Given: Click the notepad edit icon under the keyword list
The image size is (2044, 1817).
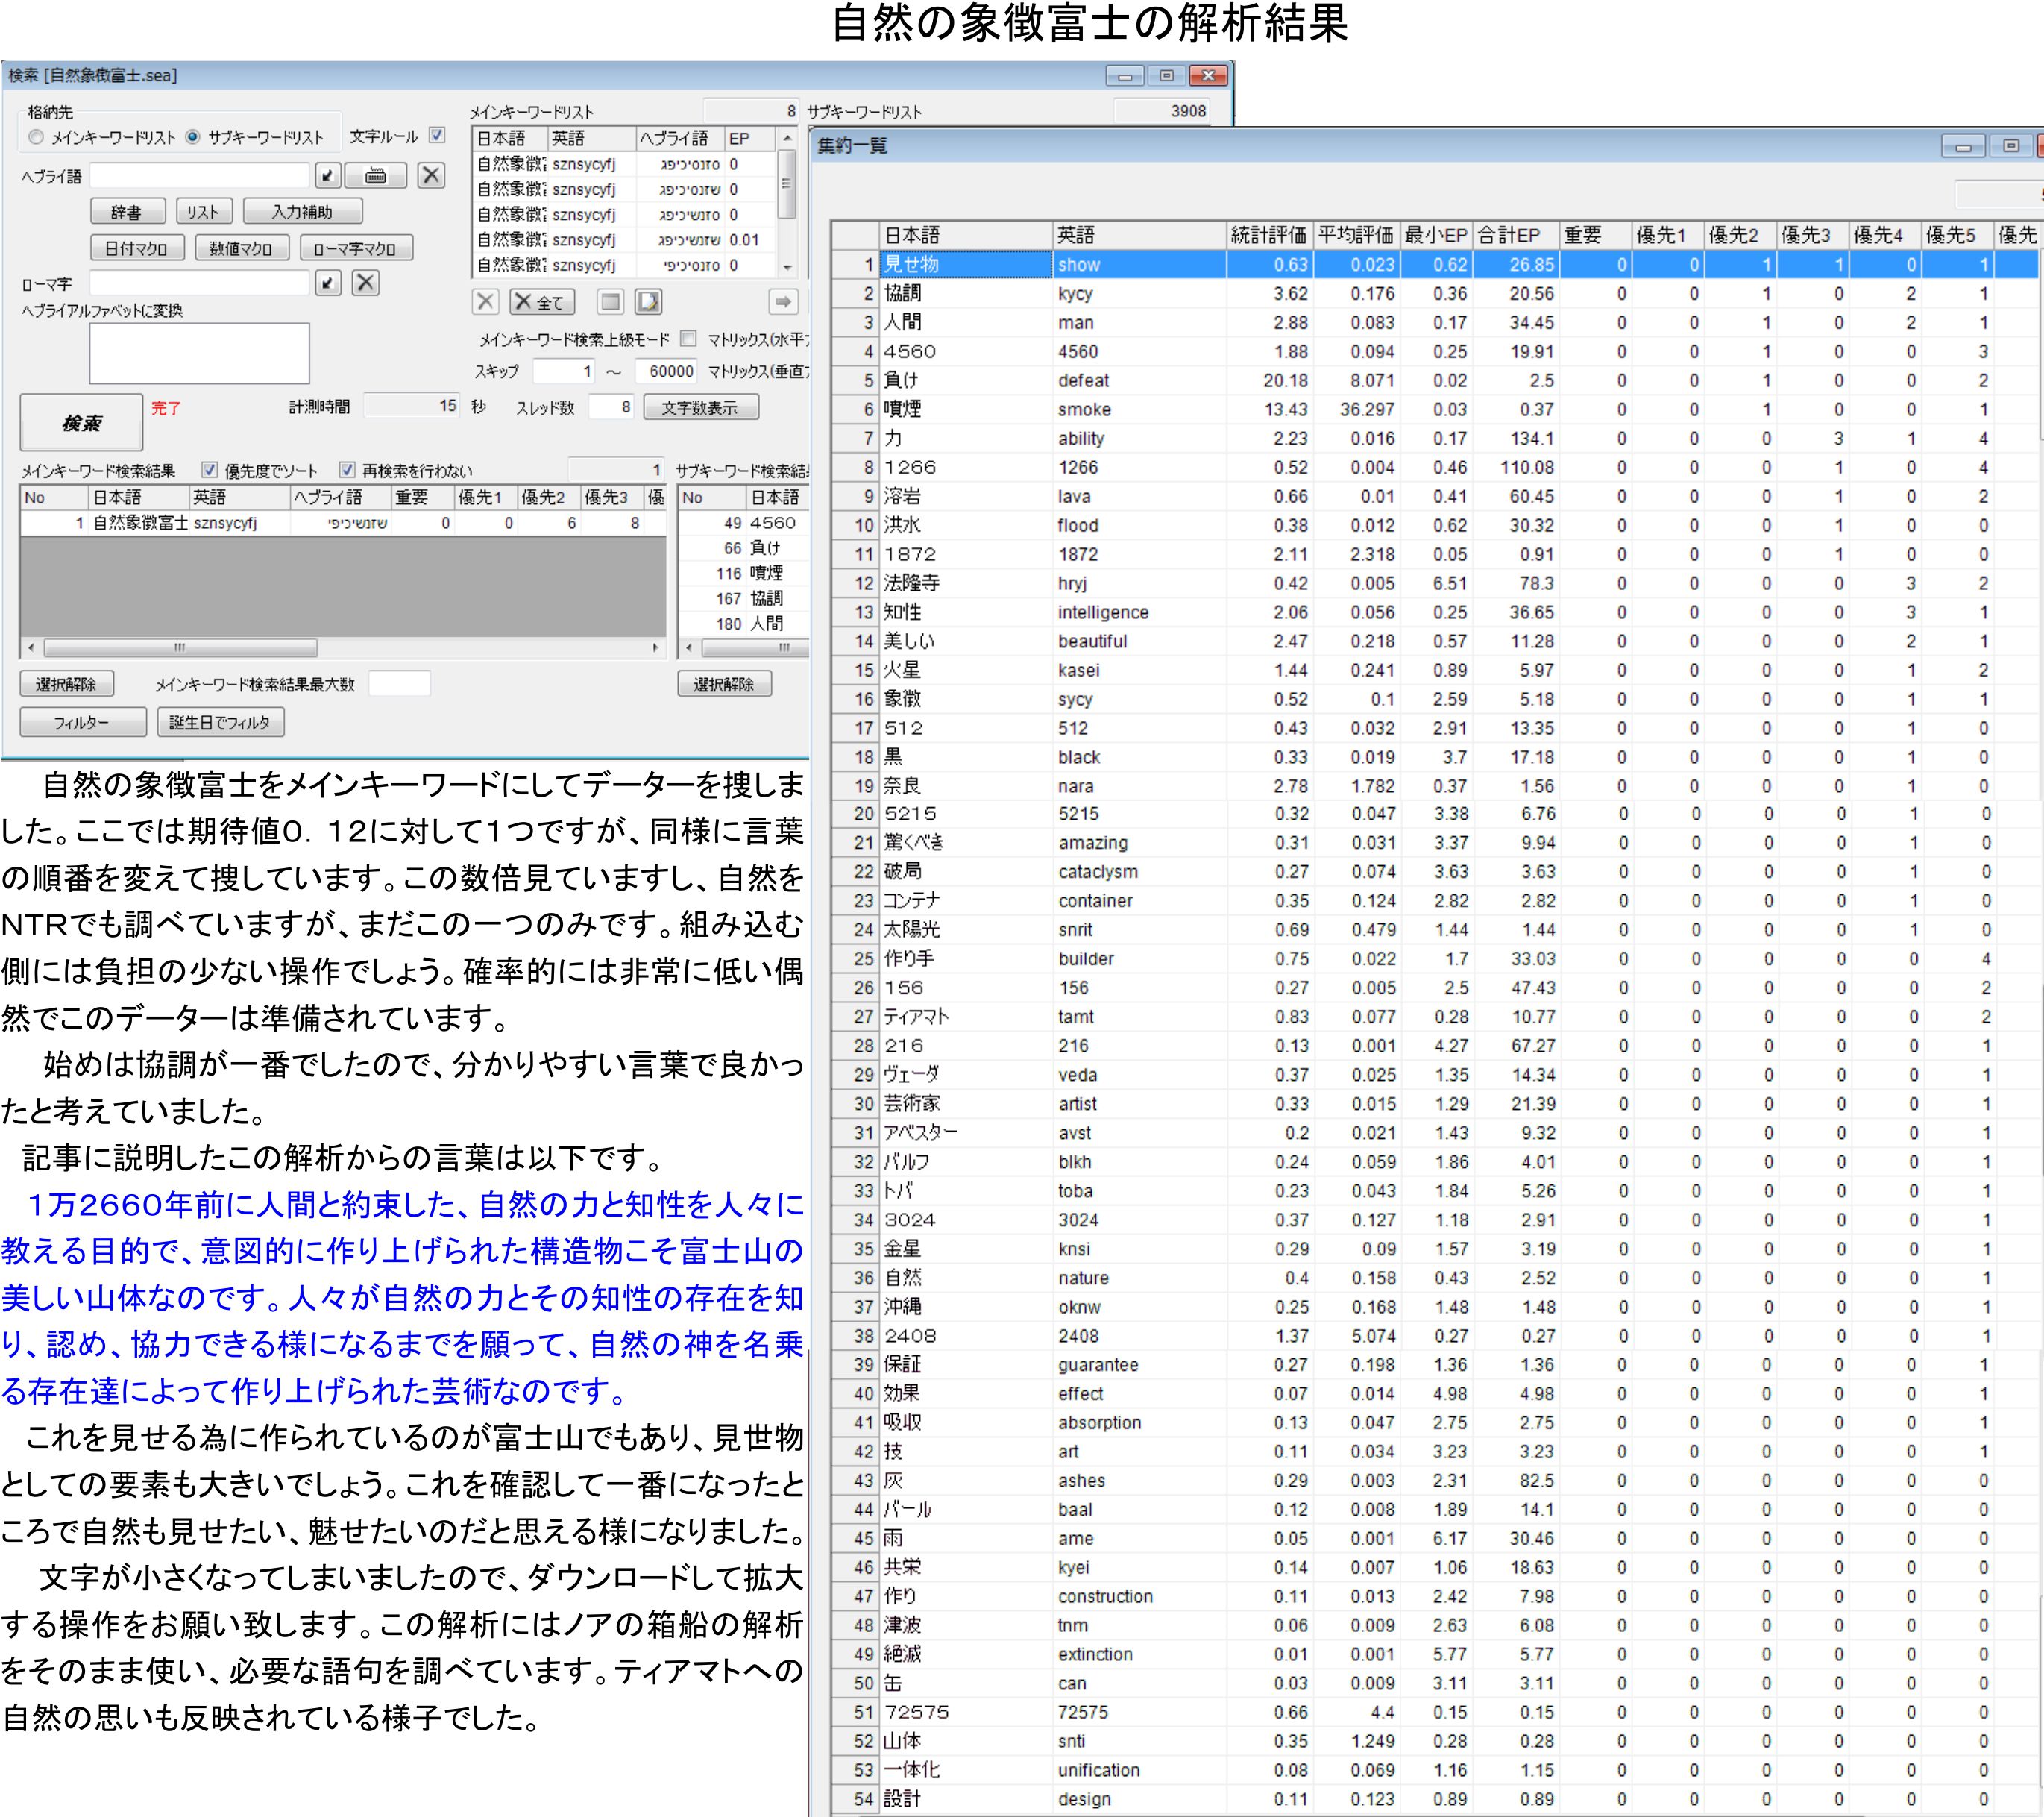Looking at the screenshot, I should pyautogui.click(x=648, y=302).
